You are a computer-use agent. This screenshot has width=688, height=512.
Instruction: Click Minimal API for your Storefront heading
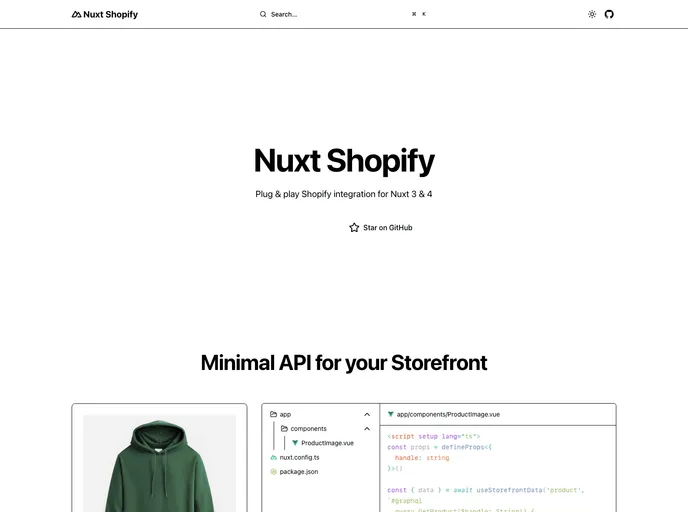coord(344,363)
